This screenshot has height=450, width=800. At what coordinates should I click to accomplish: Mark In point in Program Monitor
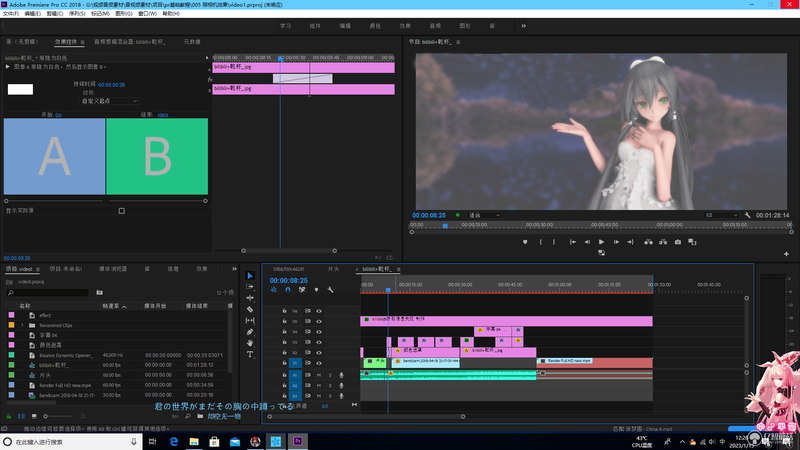point(541,242)
